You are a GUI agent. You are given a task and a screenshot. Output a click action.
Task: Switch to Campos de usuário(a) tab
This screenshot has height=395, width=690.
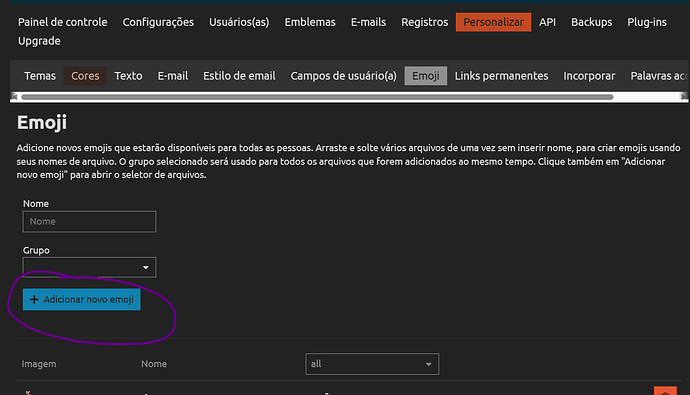(x=344, y=76)
